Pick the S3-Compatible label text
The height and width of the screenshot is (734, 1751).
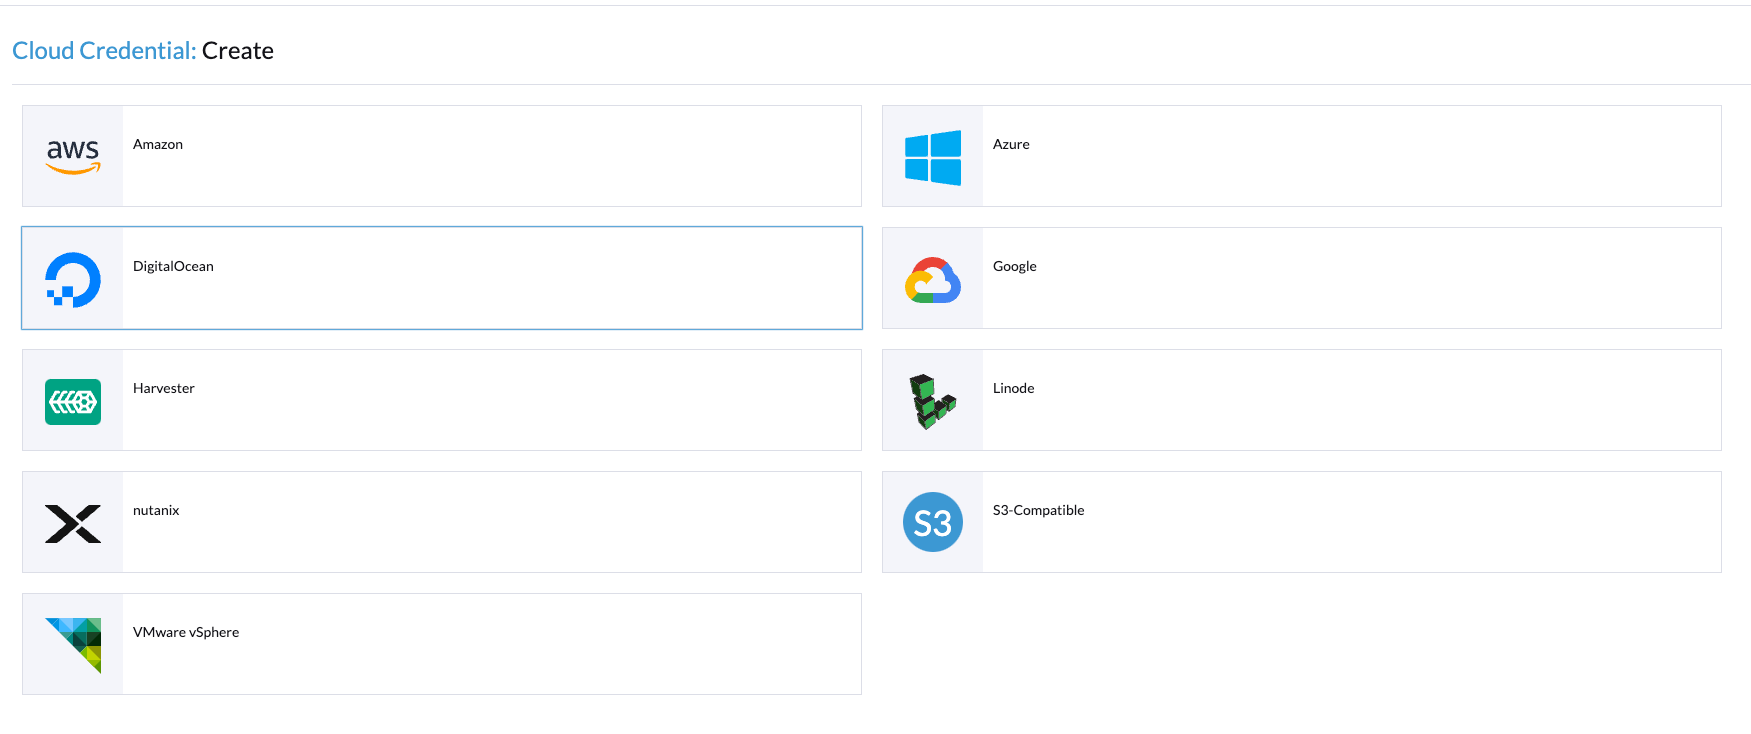(x=1038, y=510)
